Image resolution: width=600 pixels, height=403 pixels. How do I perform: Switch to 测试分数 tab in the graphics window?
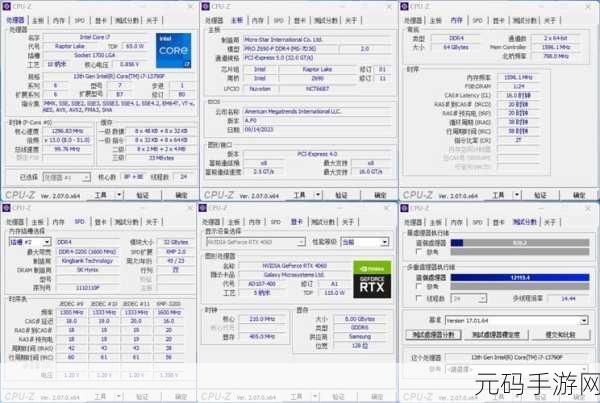(323, 222)
